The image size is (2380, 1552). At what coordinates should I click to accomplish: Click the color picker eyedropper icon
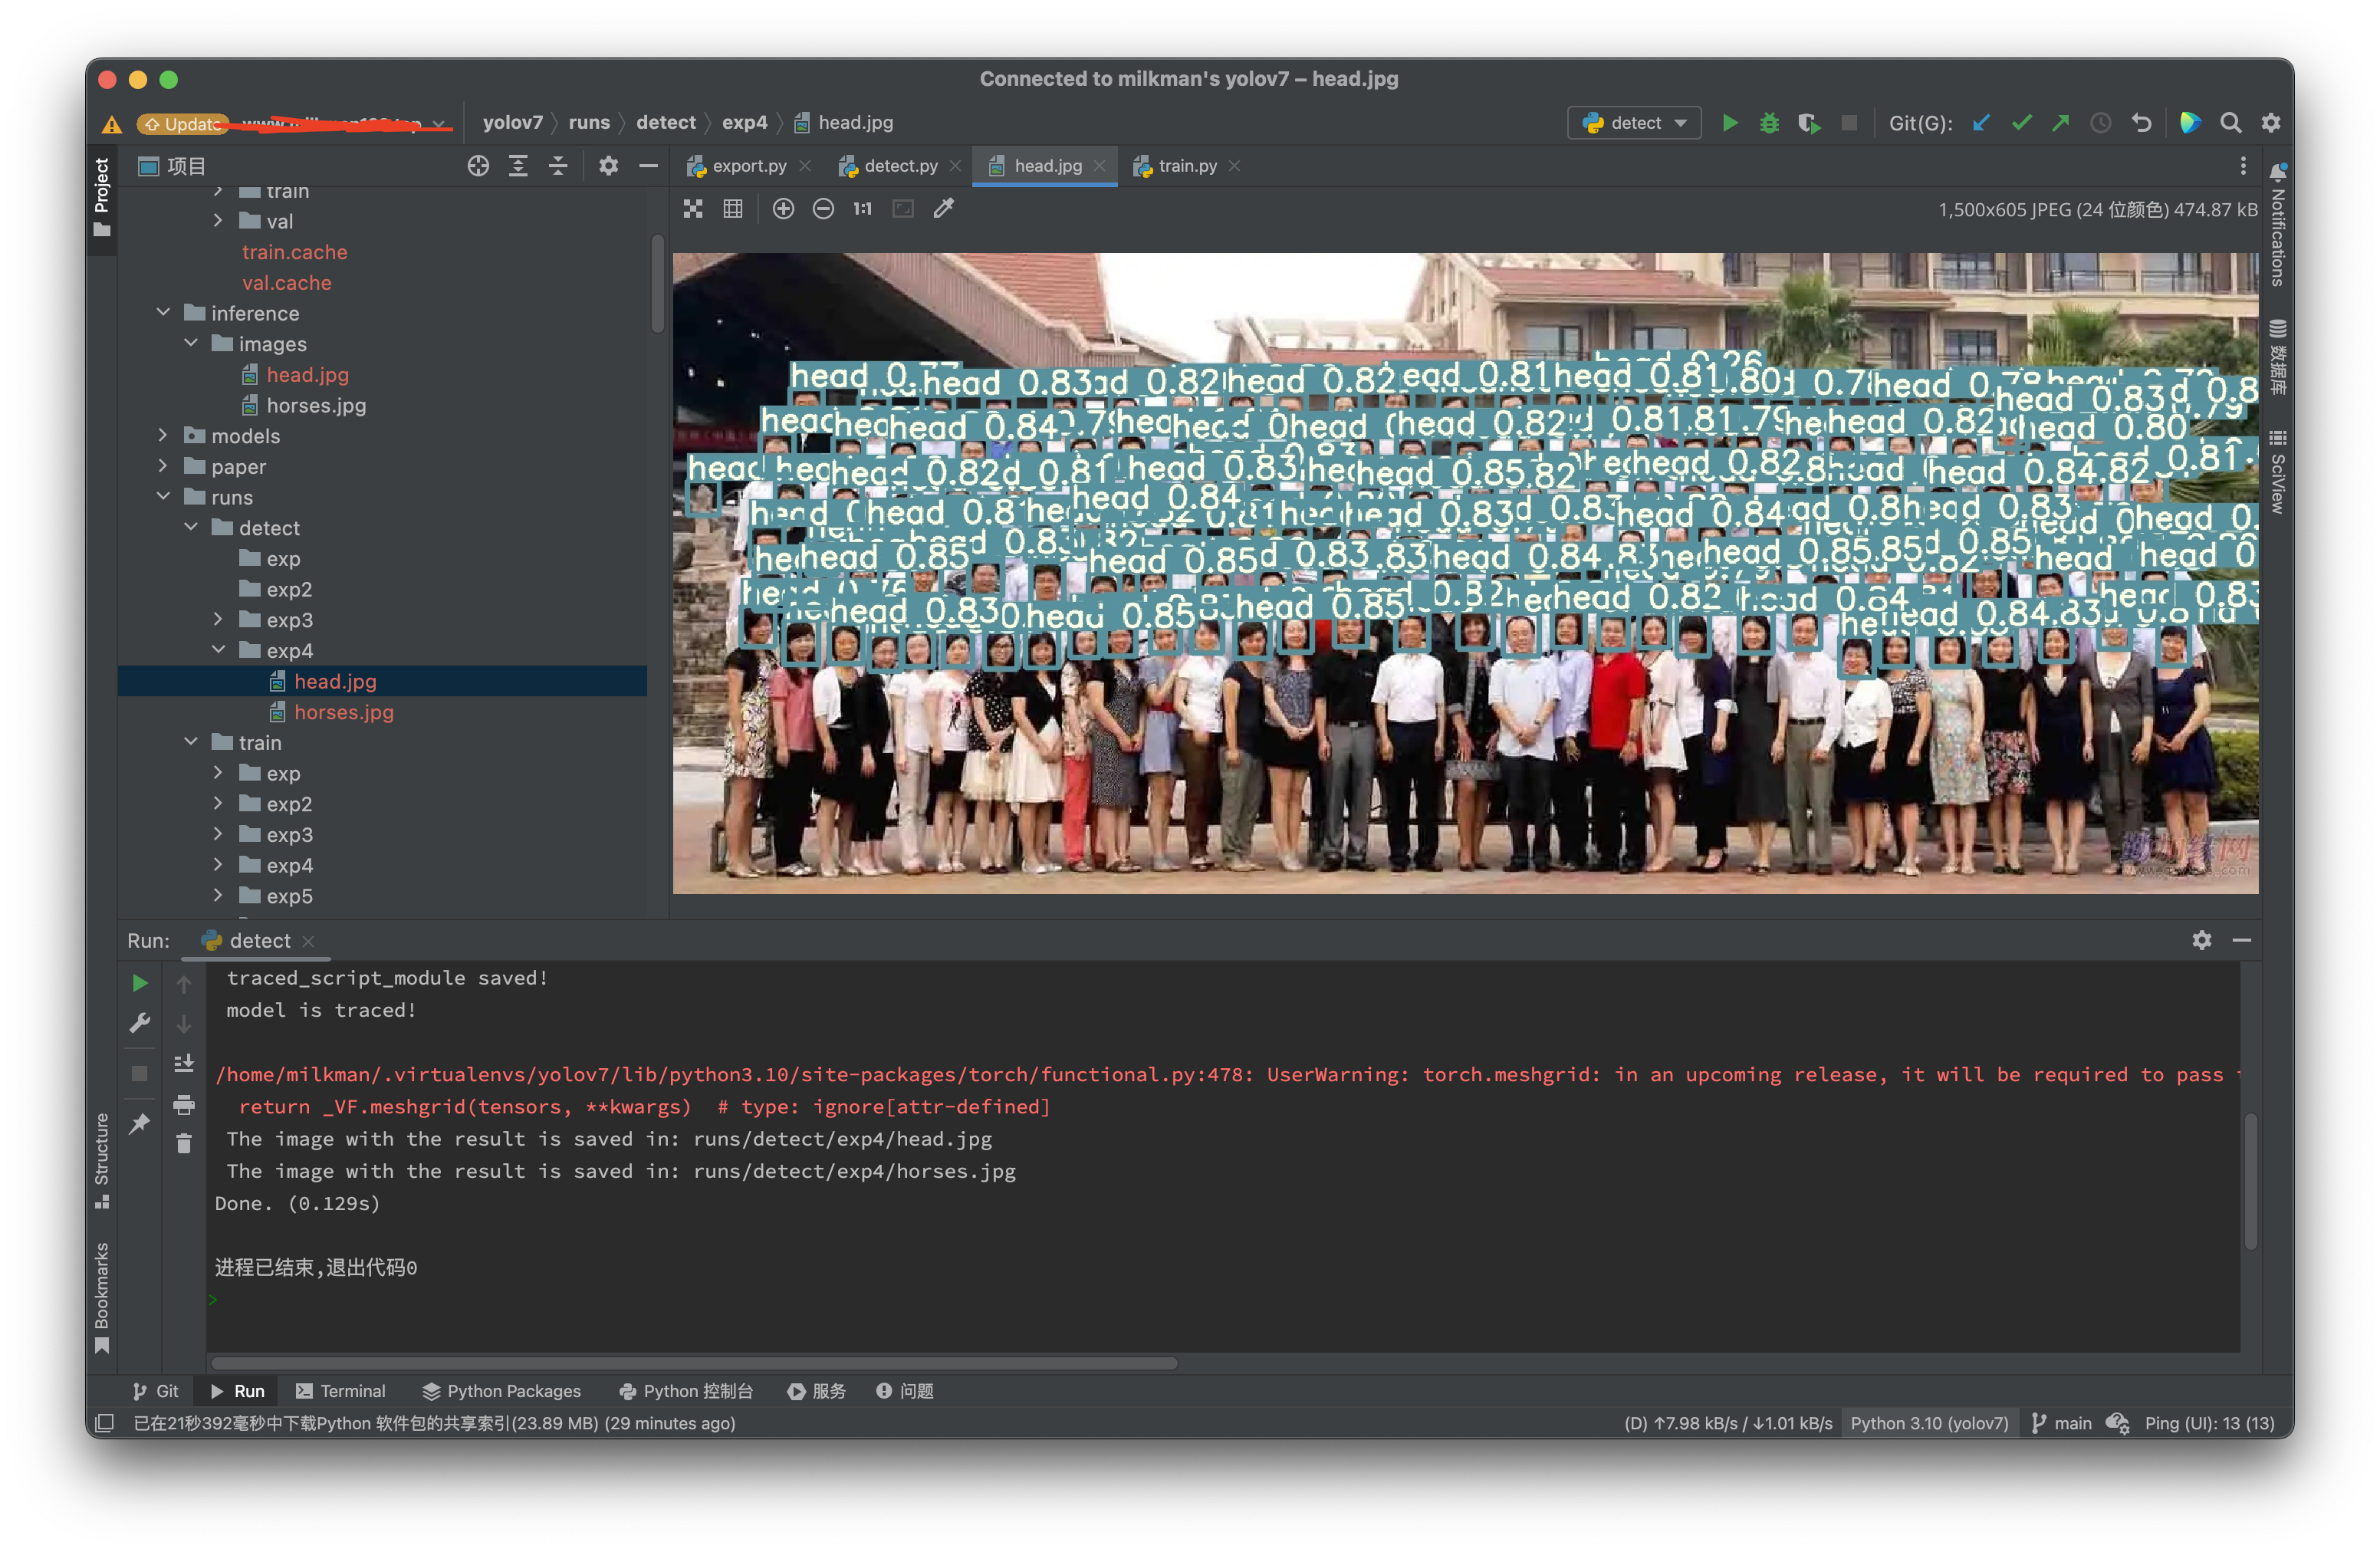(943, 208)
